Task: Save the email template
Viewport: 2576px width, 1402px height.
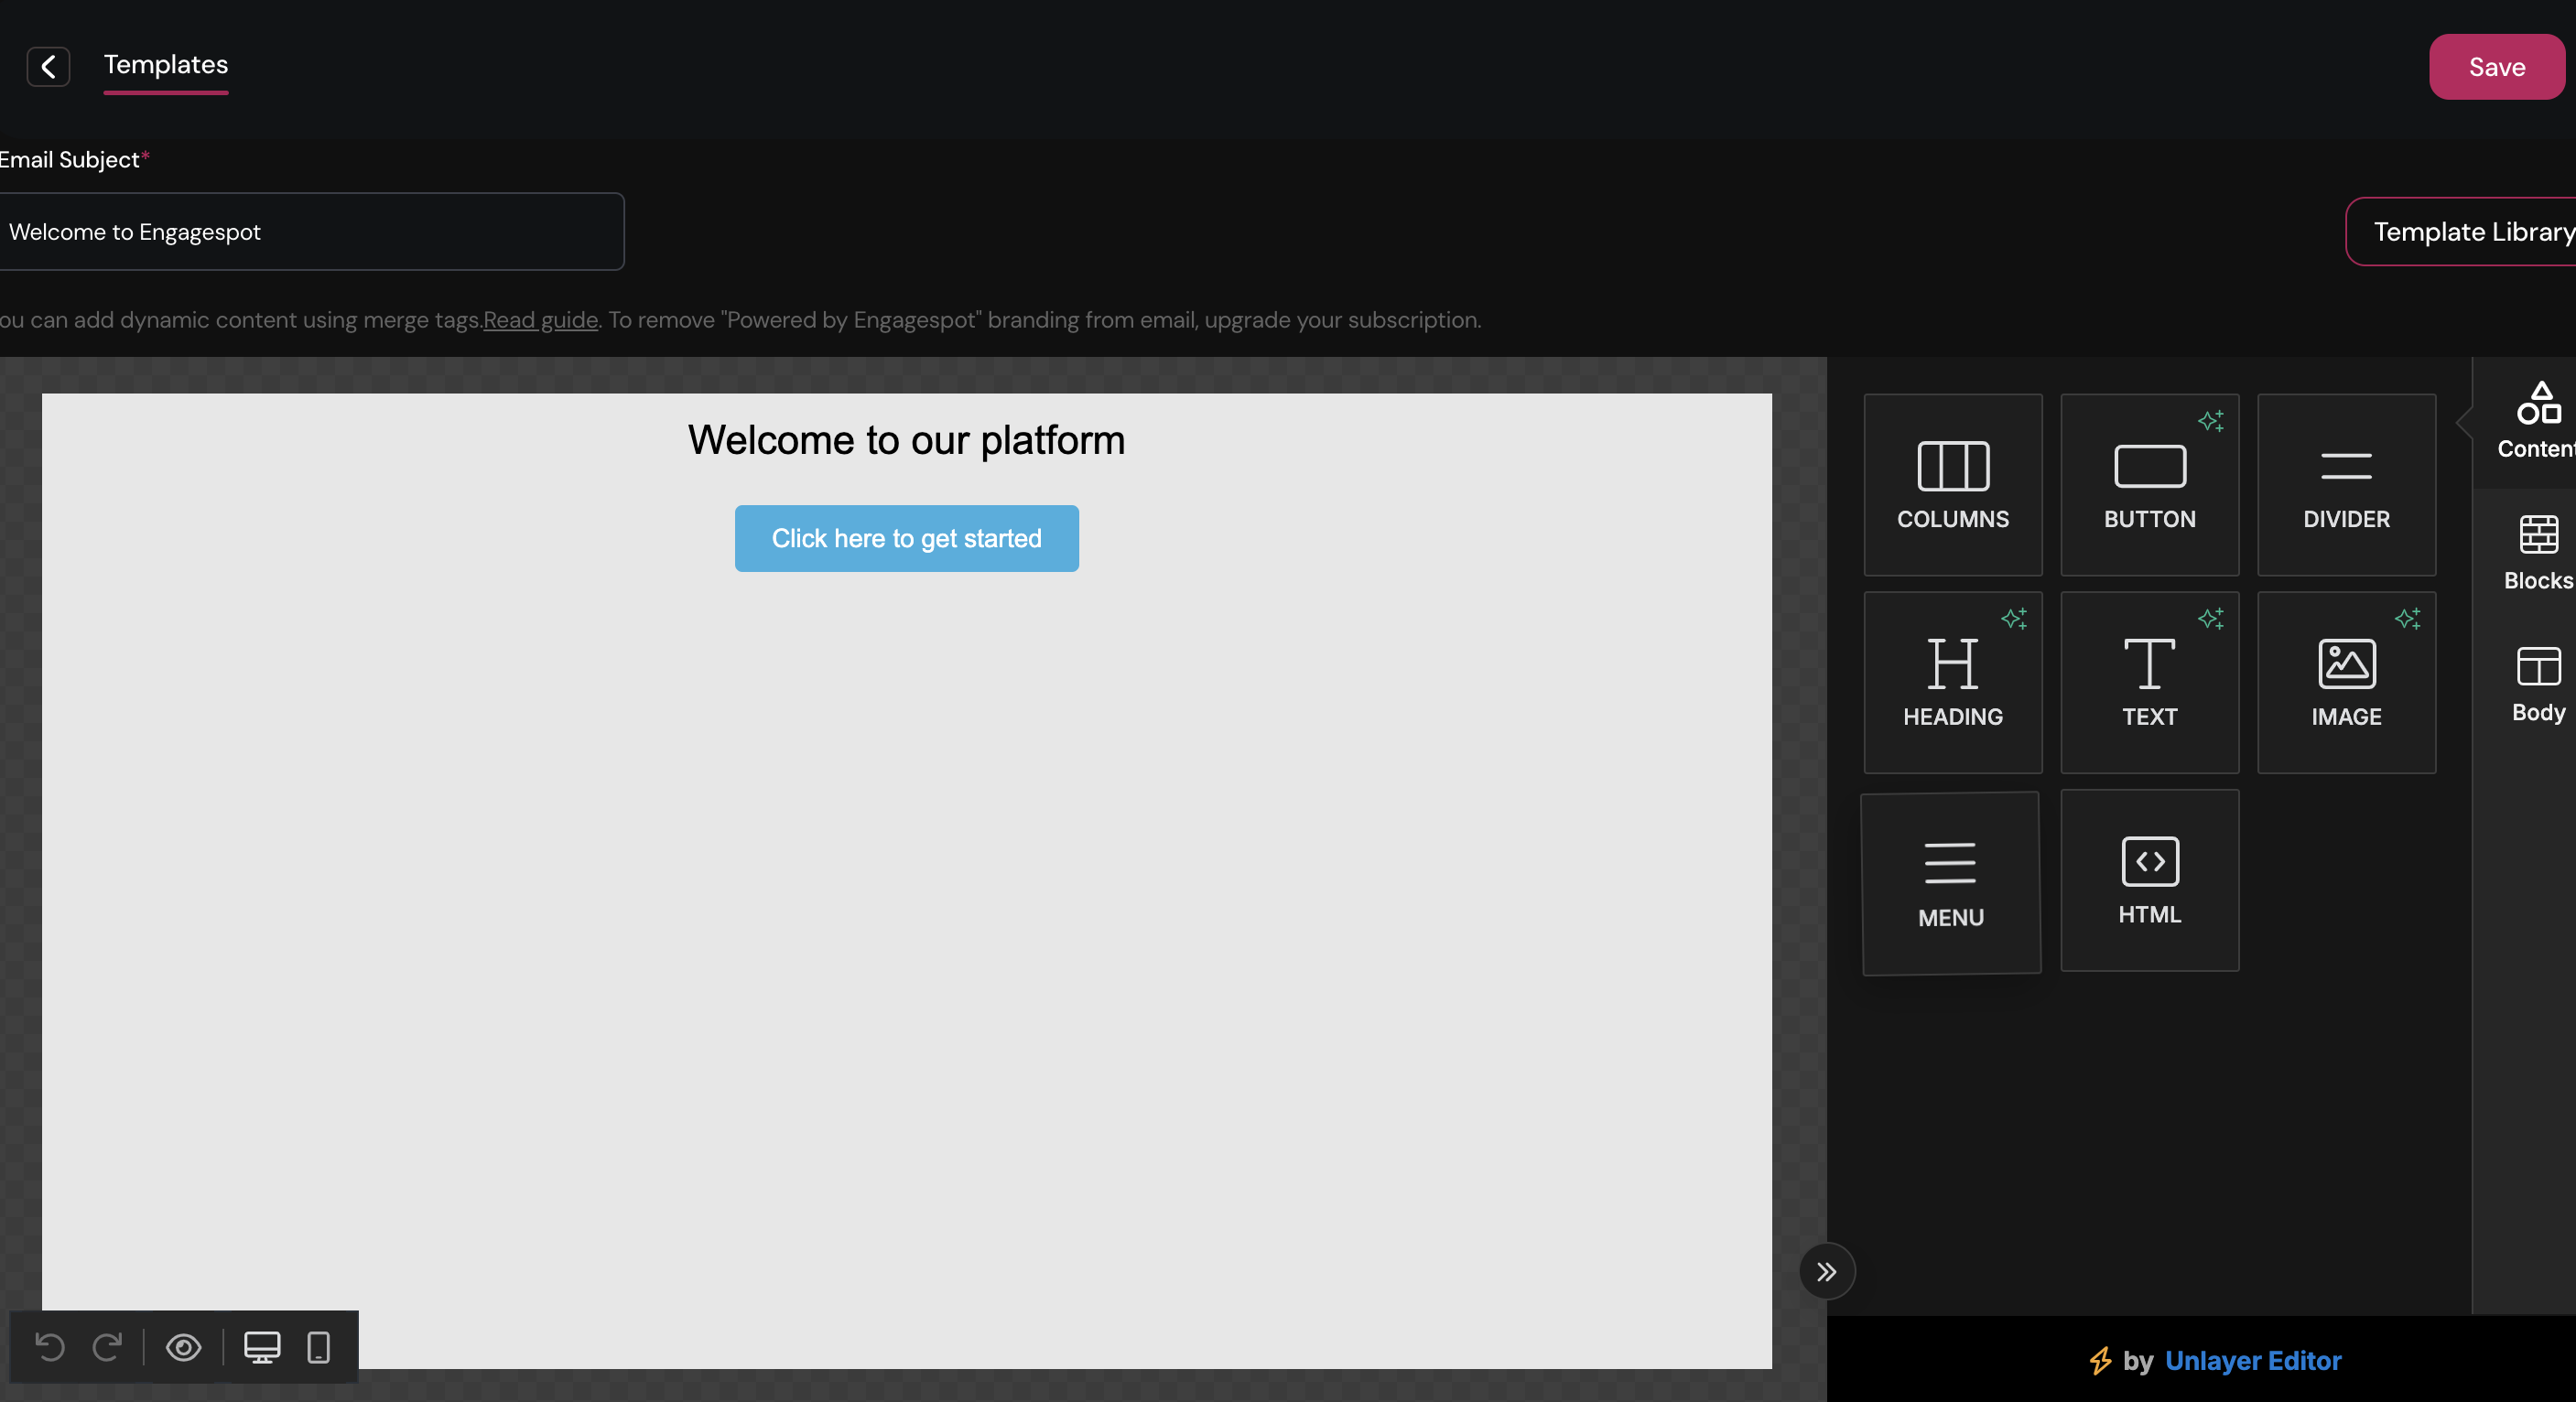Action: (x=2496, y=67)
